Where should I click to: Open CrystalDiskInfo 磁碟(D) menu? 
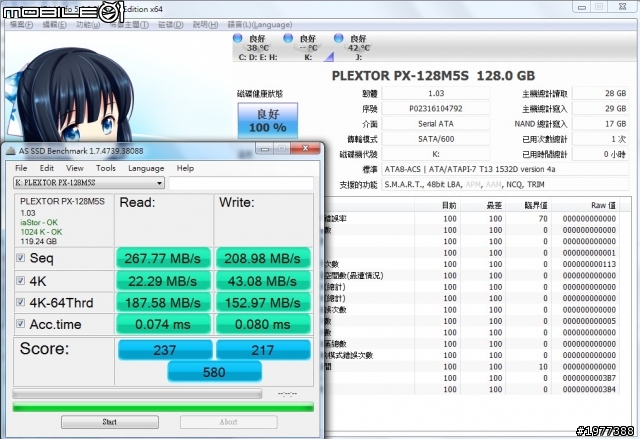(171, 24)
